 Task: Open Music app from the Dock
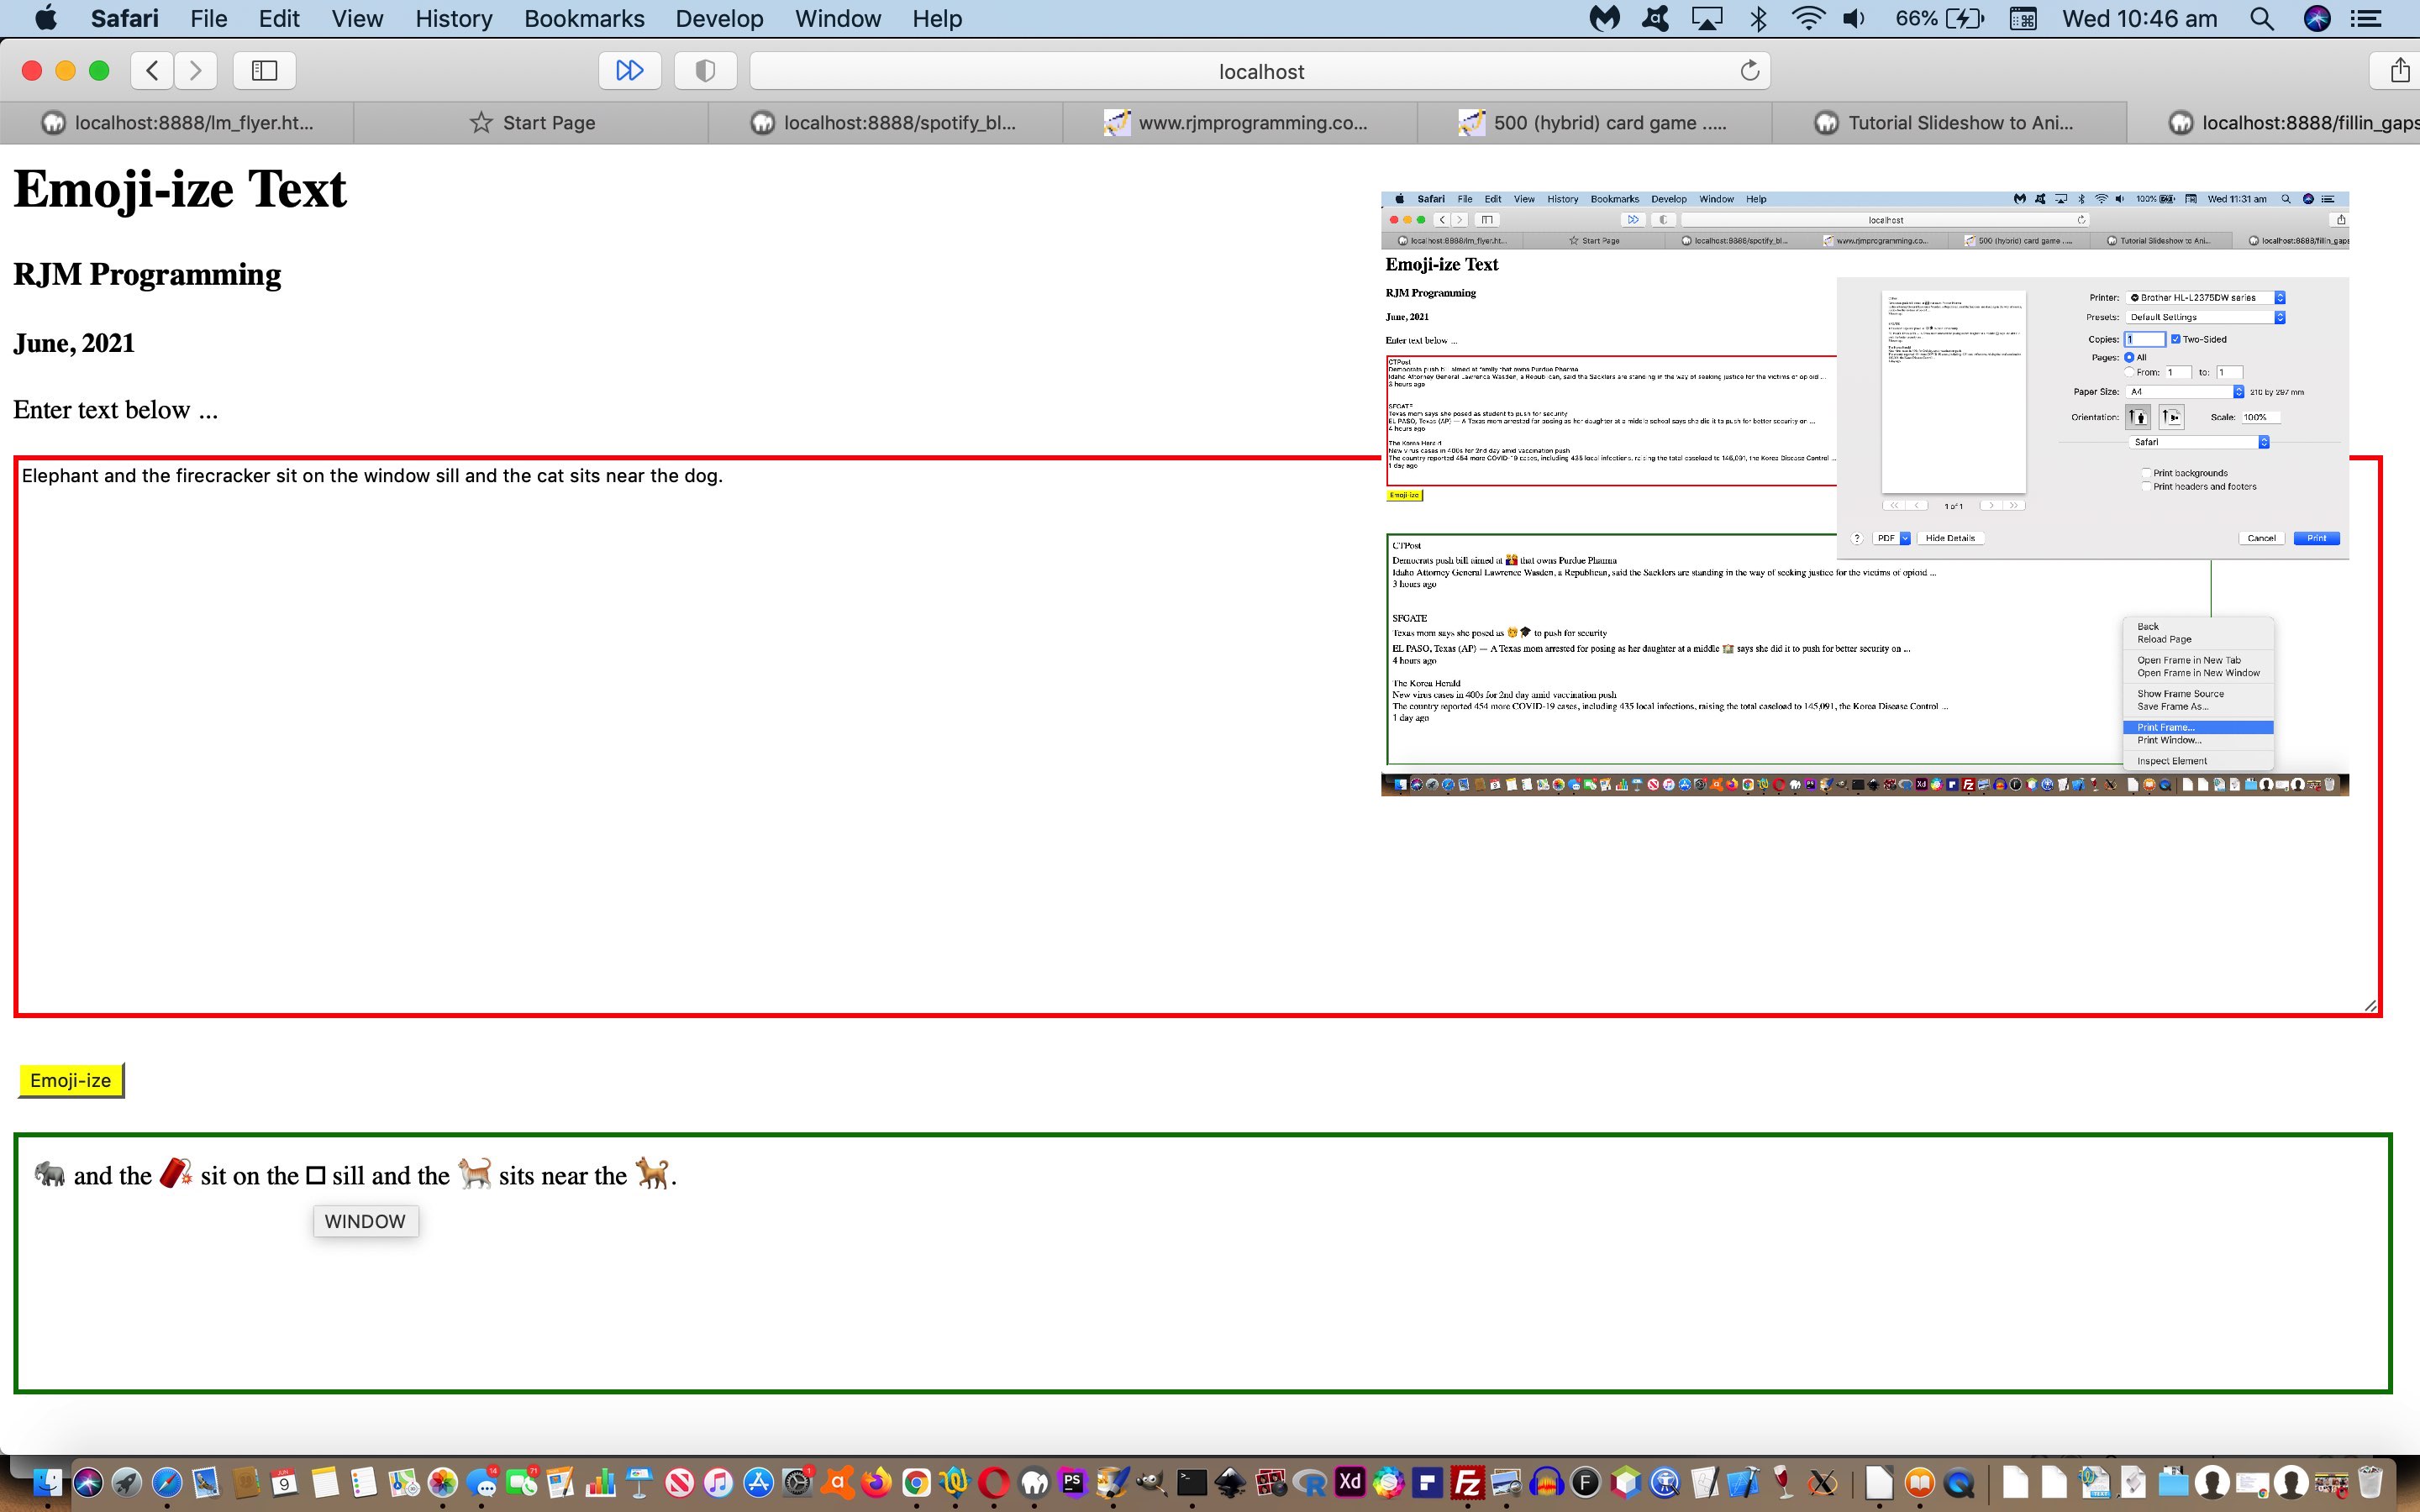tap(718, 1482)
